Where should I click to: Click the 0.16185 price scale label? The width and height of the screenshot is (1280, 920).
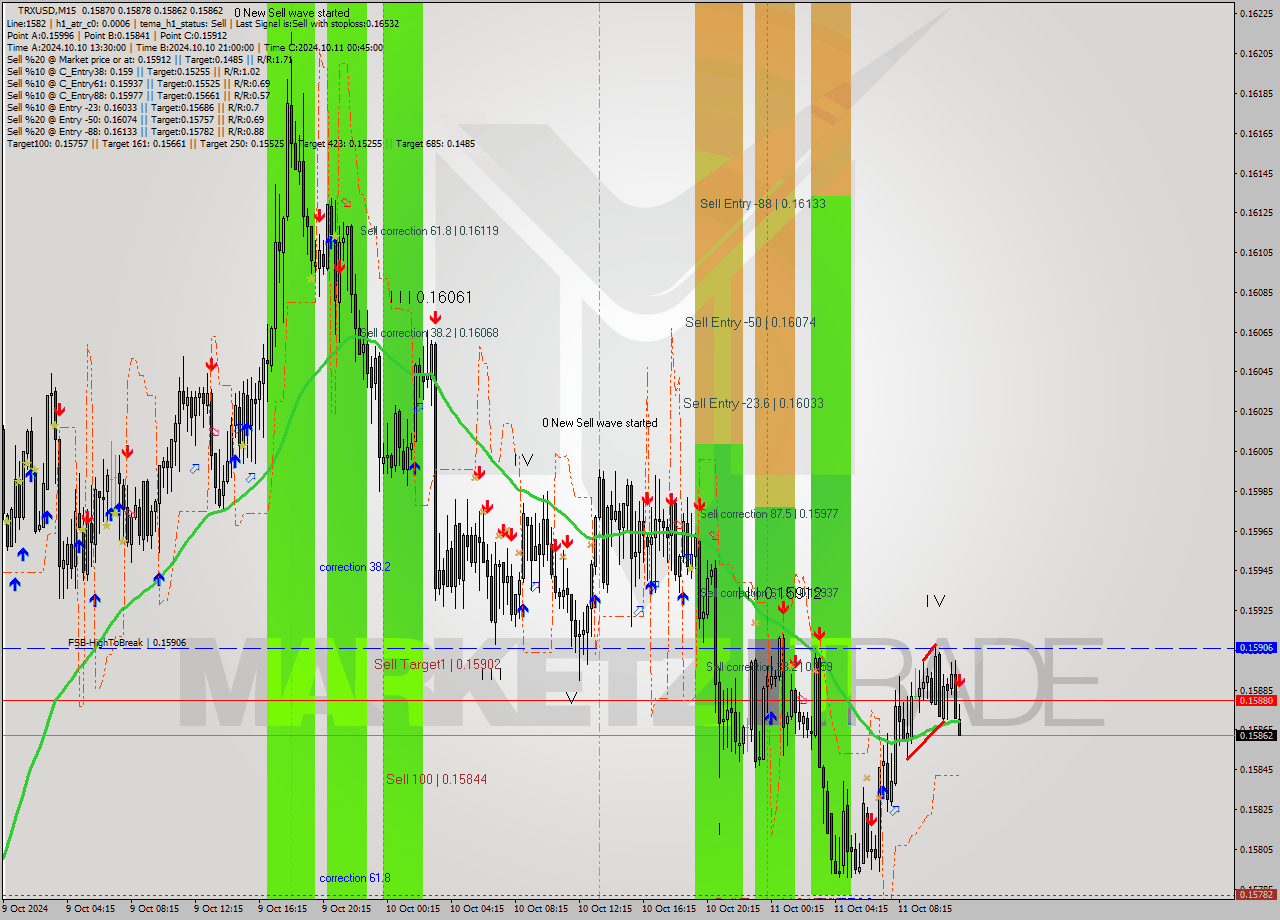pos(1257,93)
